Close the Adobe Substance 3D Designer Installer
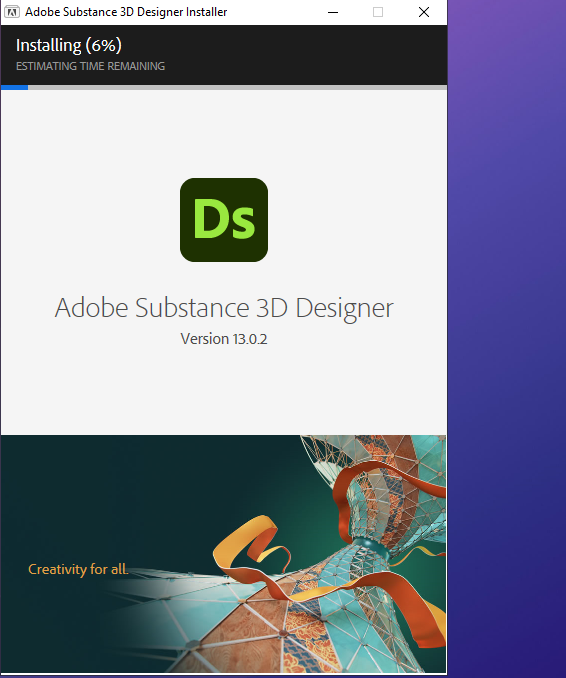The image size is (566, 678). pos(424,12)
